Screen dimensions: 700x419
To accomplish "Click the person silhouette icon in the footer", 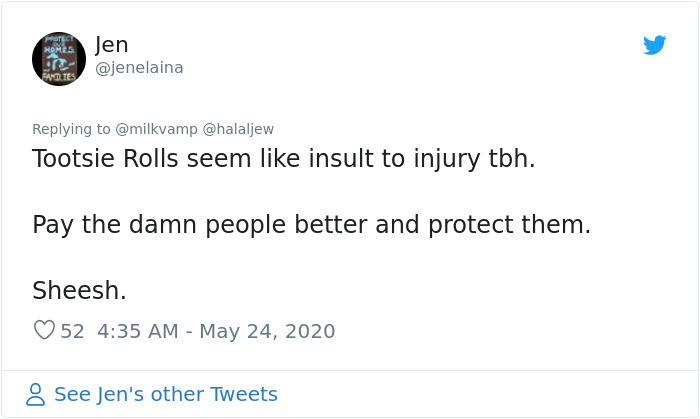I will (36, 395).
